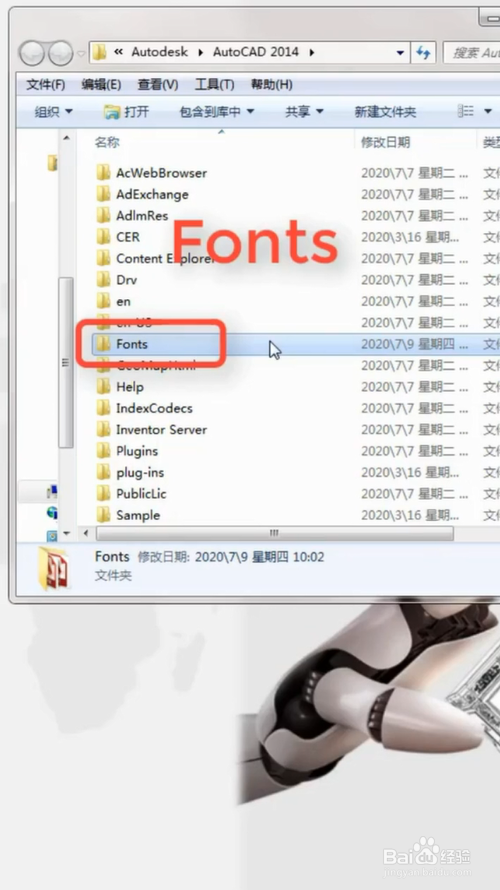
Task: Select the plug-ins folder icon
Action: pyautogui.click(x=103, y=472)
